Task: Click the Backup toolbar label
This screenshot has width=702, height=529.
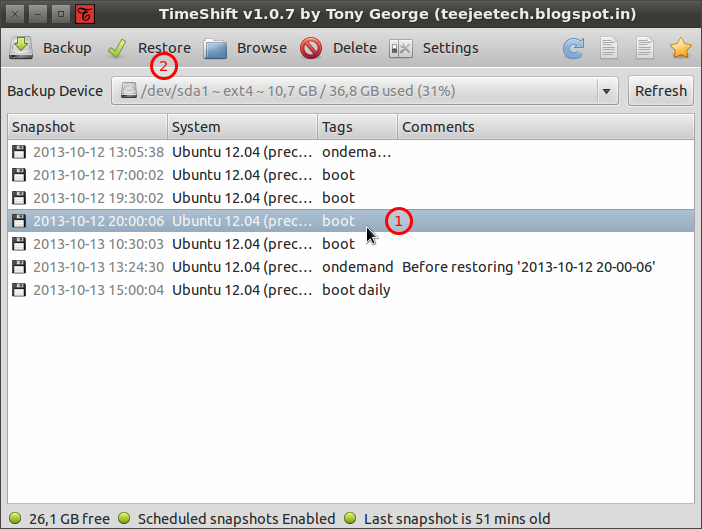Action: [x=67, y=48]
